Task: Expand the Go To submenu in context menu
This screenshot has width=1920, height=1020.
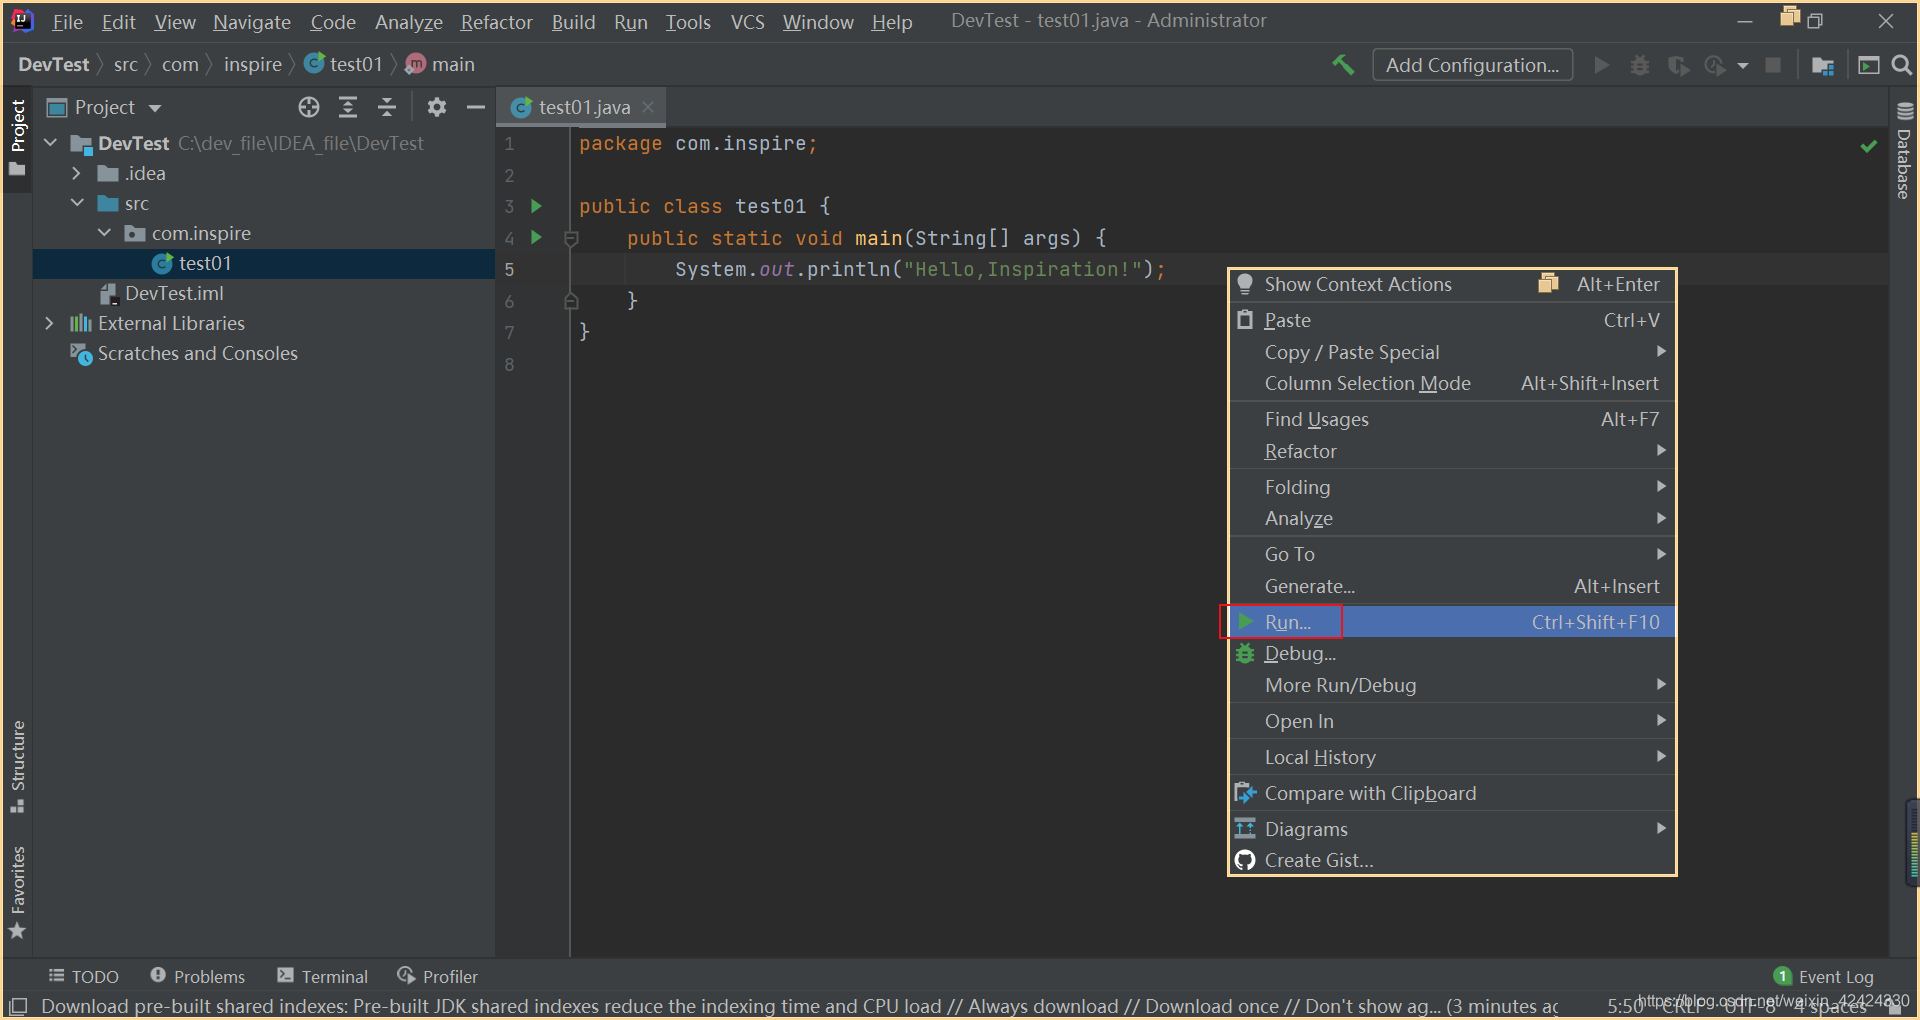Action: coord(1452,554)
